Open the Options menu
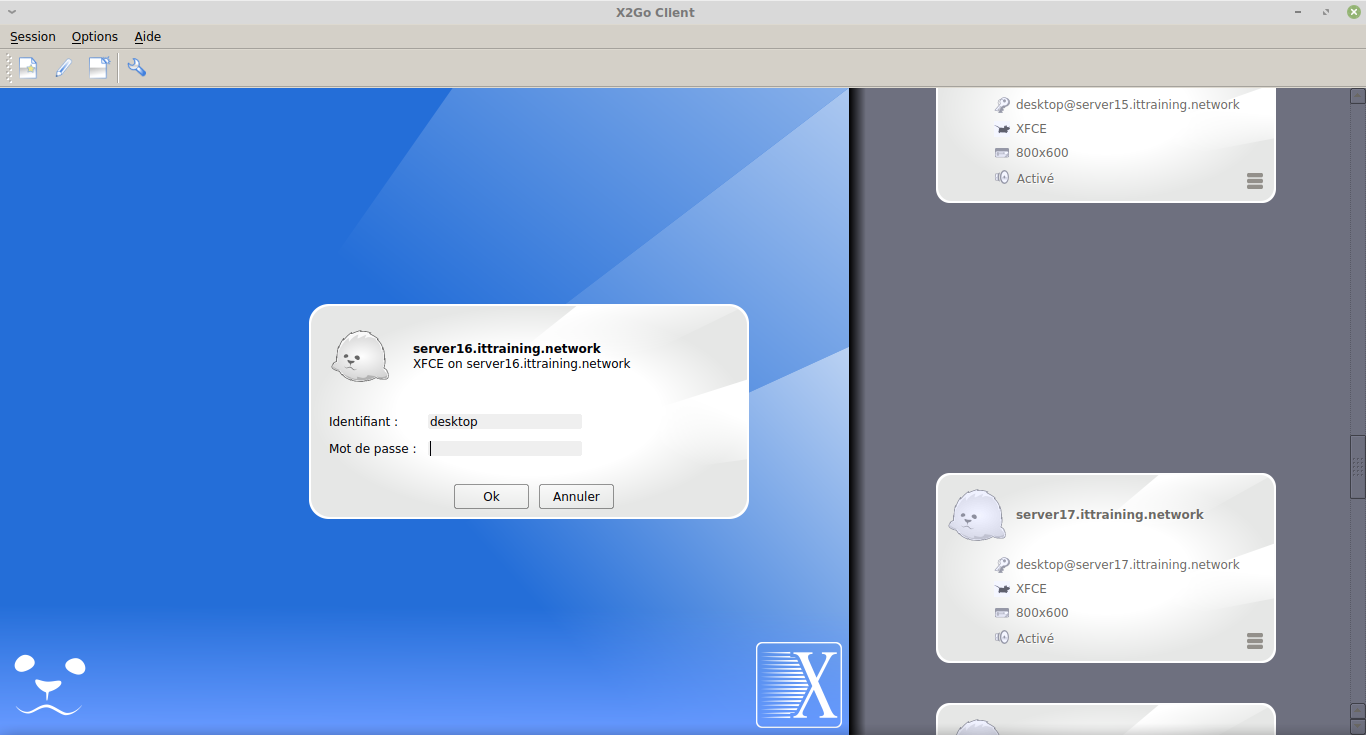This screenshot has width=1366, height=735. 95,37
